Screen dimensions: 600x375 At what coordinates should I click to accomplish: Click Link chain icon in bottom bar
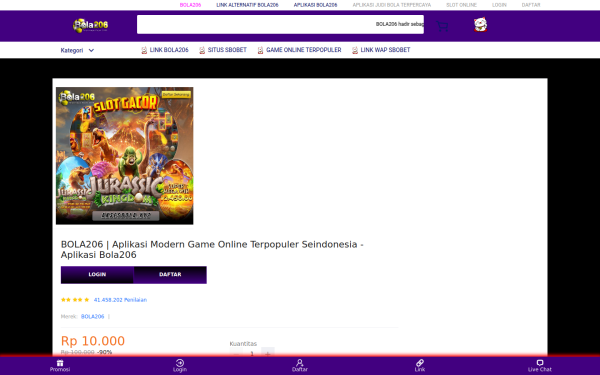point(420,363)
